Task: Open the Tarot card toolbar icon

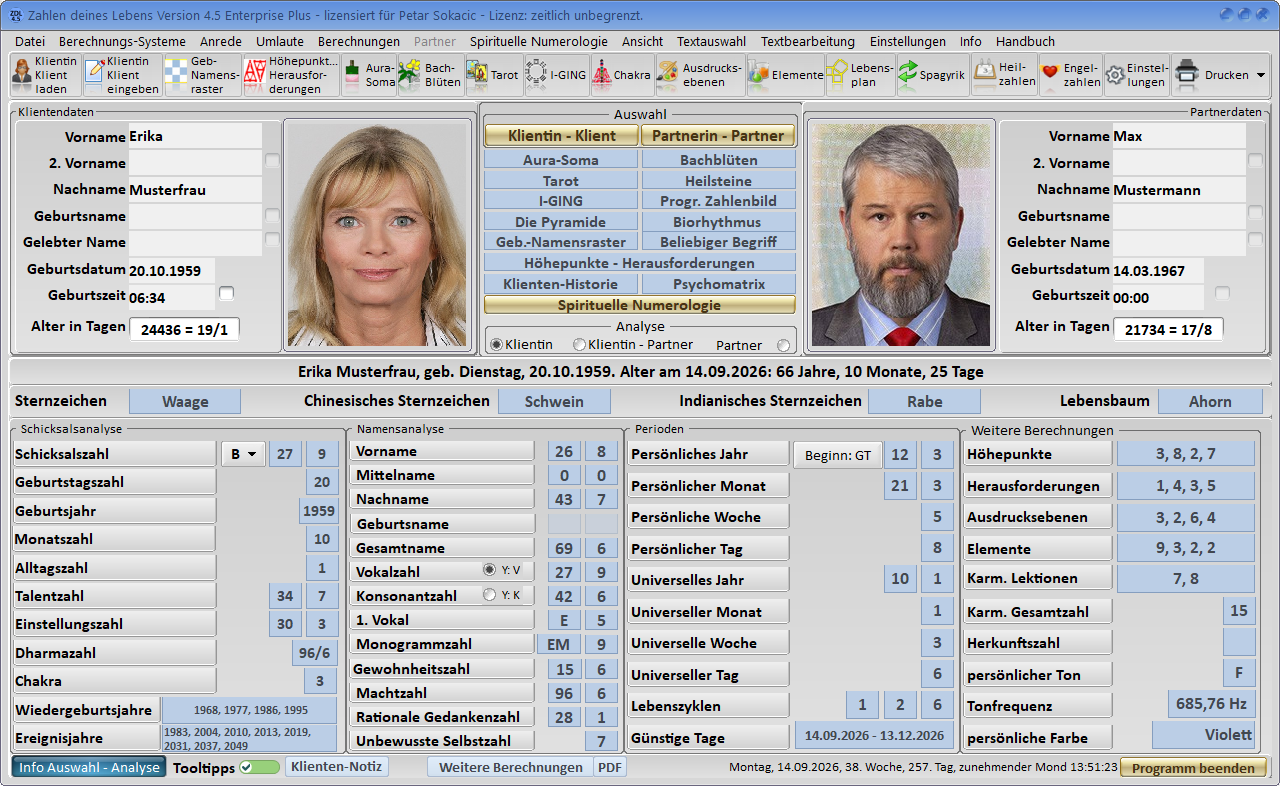Action: [x=493, y=75]
